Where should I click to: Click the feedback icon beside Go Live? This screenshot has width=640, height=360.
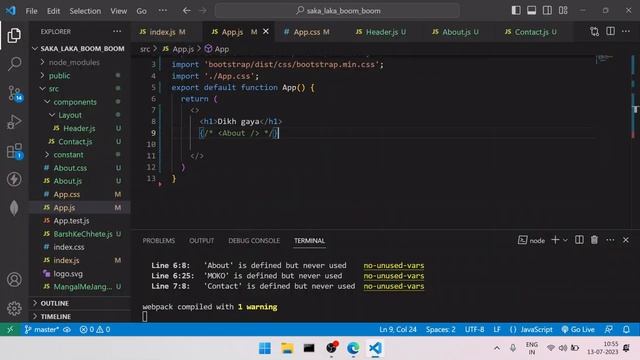pos(609,329)
